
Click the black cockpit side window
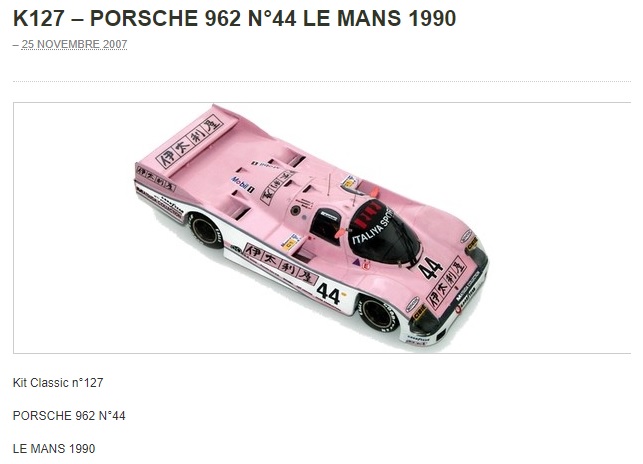[326, 225]
